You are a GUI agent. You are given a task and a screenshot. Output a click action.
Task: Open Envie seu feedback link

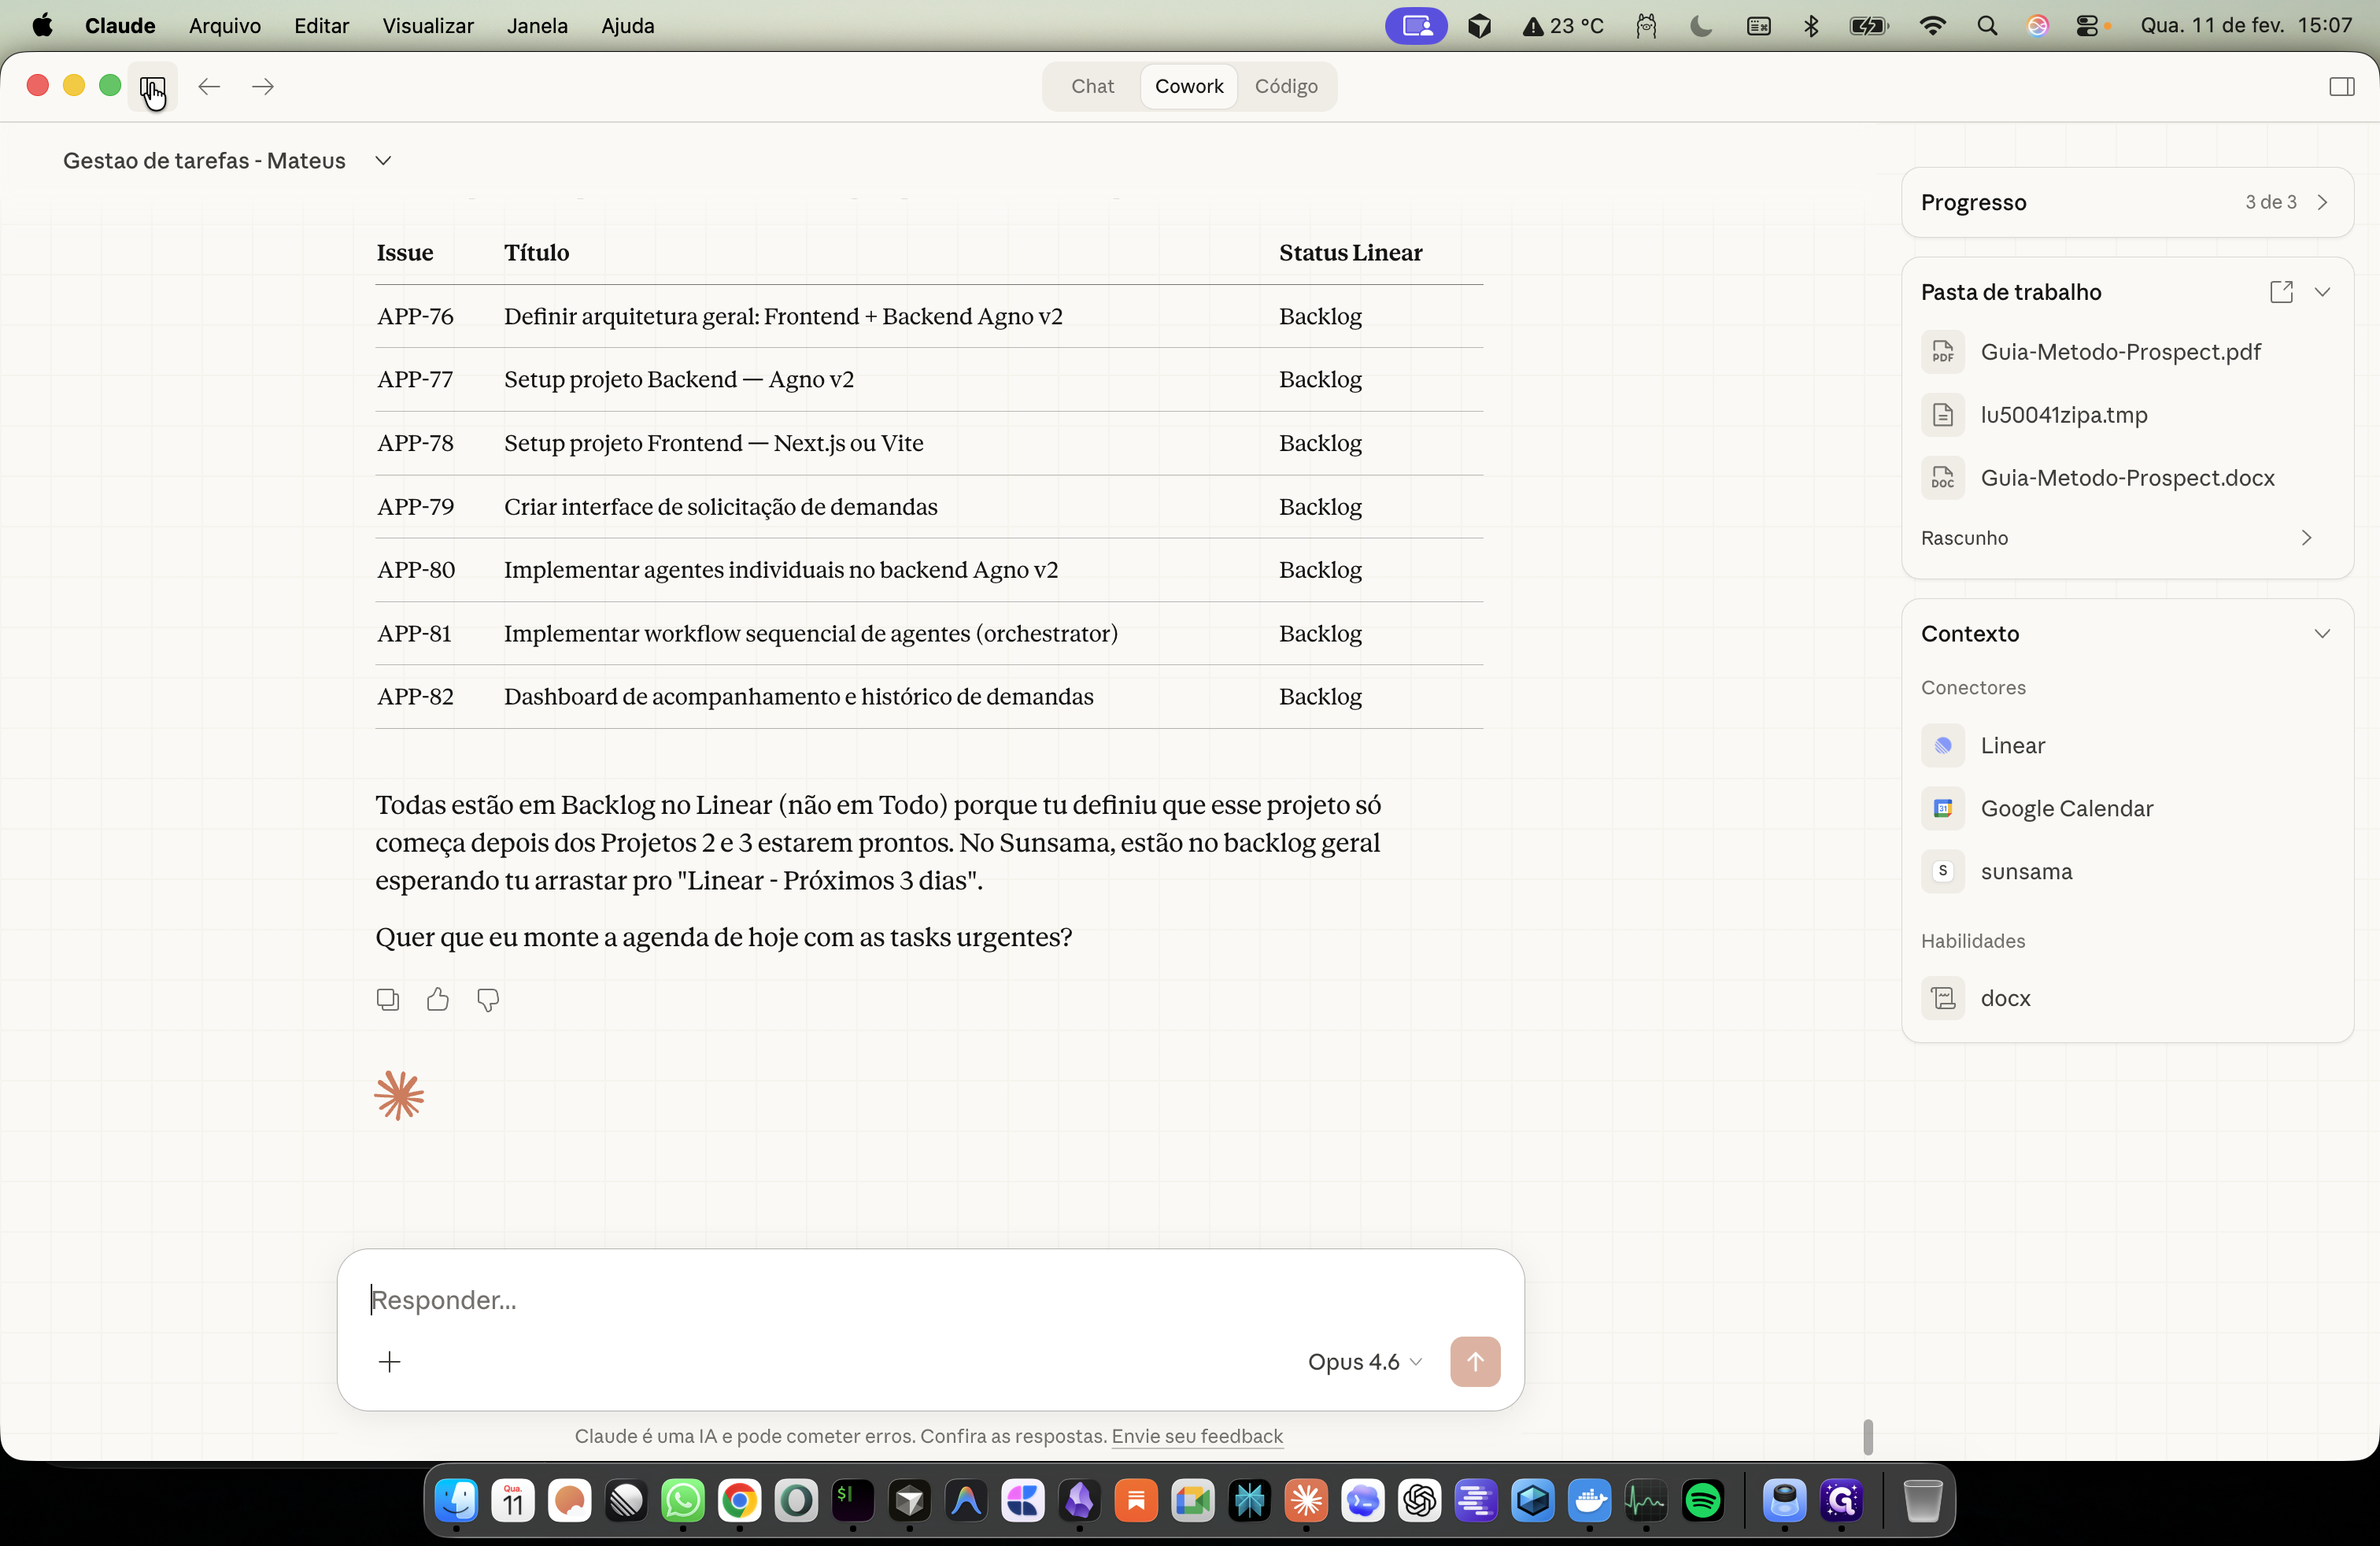(1197, 1436)
